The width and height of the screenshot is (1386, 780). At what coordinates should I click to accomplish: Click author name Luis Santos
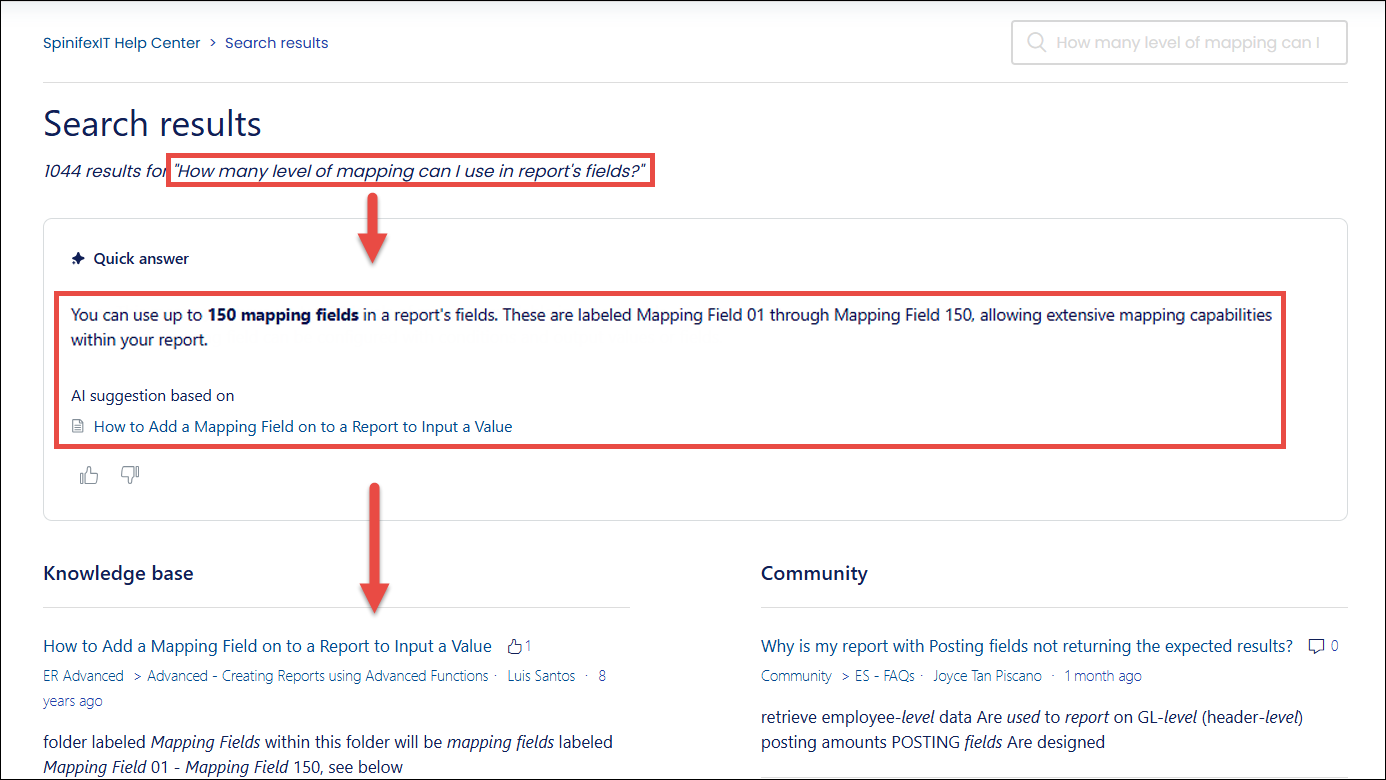(x=541, y=676)
